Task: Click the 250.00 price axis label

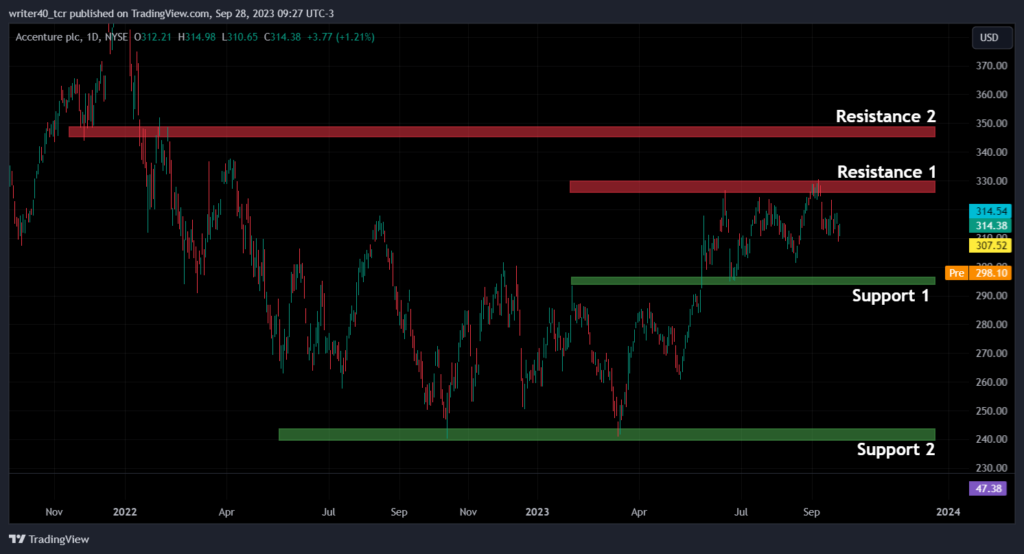Action: (991, 411)
